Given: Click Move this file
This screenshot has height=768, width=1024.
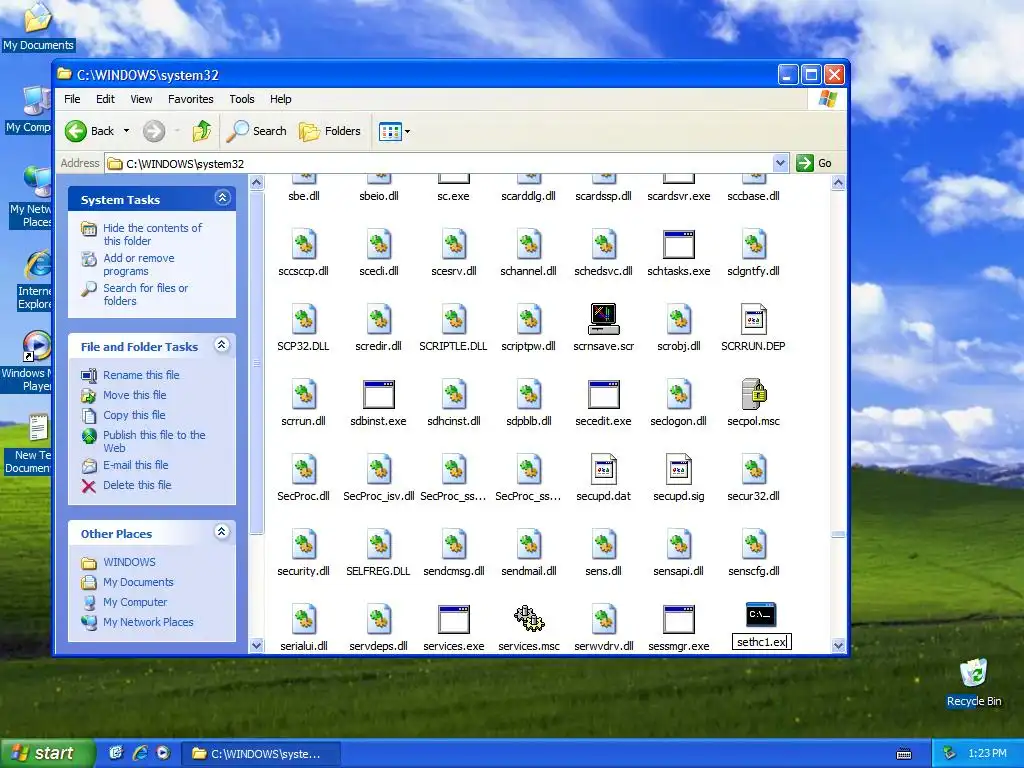Looking at the screenshot, I should (135, 395).
